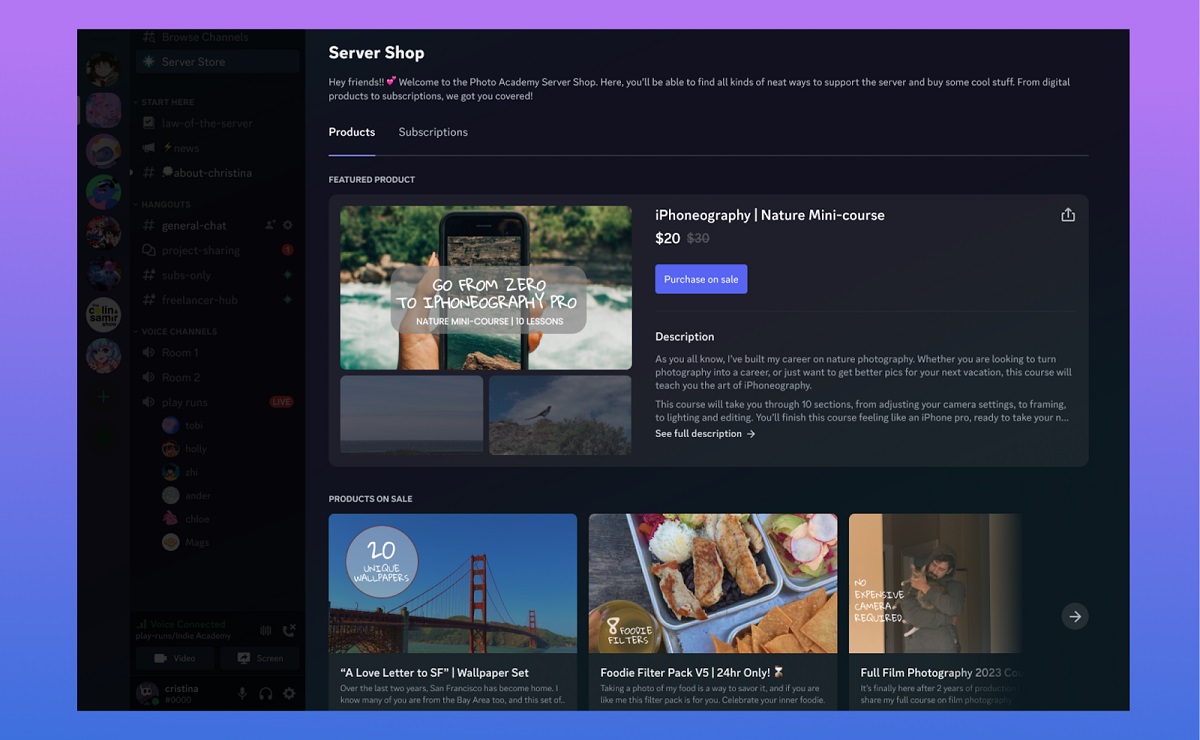Viewport: 1200px width, 740px height.
Task: Switch to the Subscriptions tab
Action: (x=433, y=132)
